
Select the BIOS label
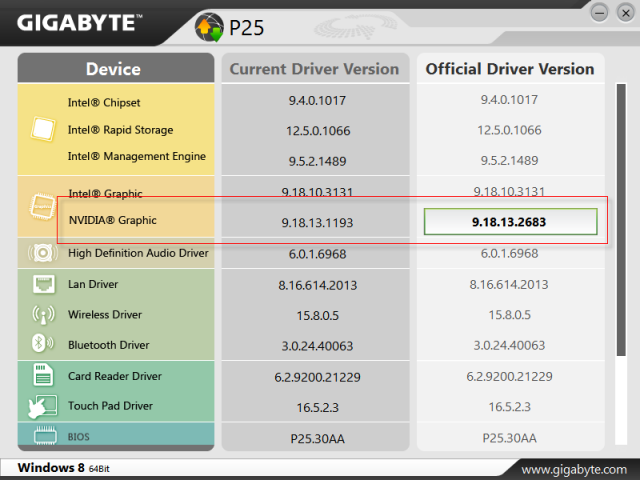click(x=78, y=437)
